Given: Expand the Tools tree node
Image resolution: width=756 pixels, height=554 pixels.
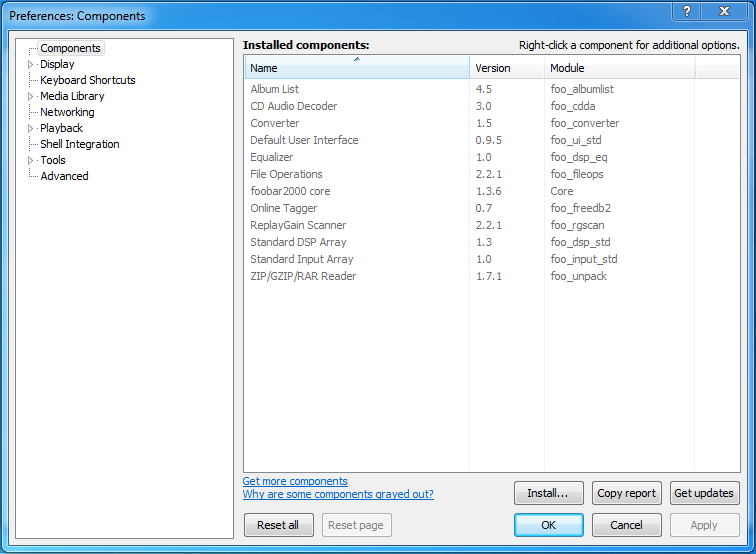Looking at the screenshot, I should click(30, 160).
